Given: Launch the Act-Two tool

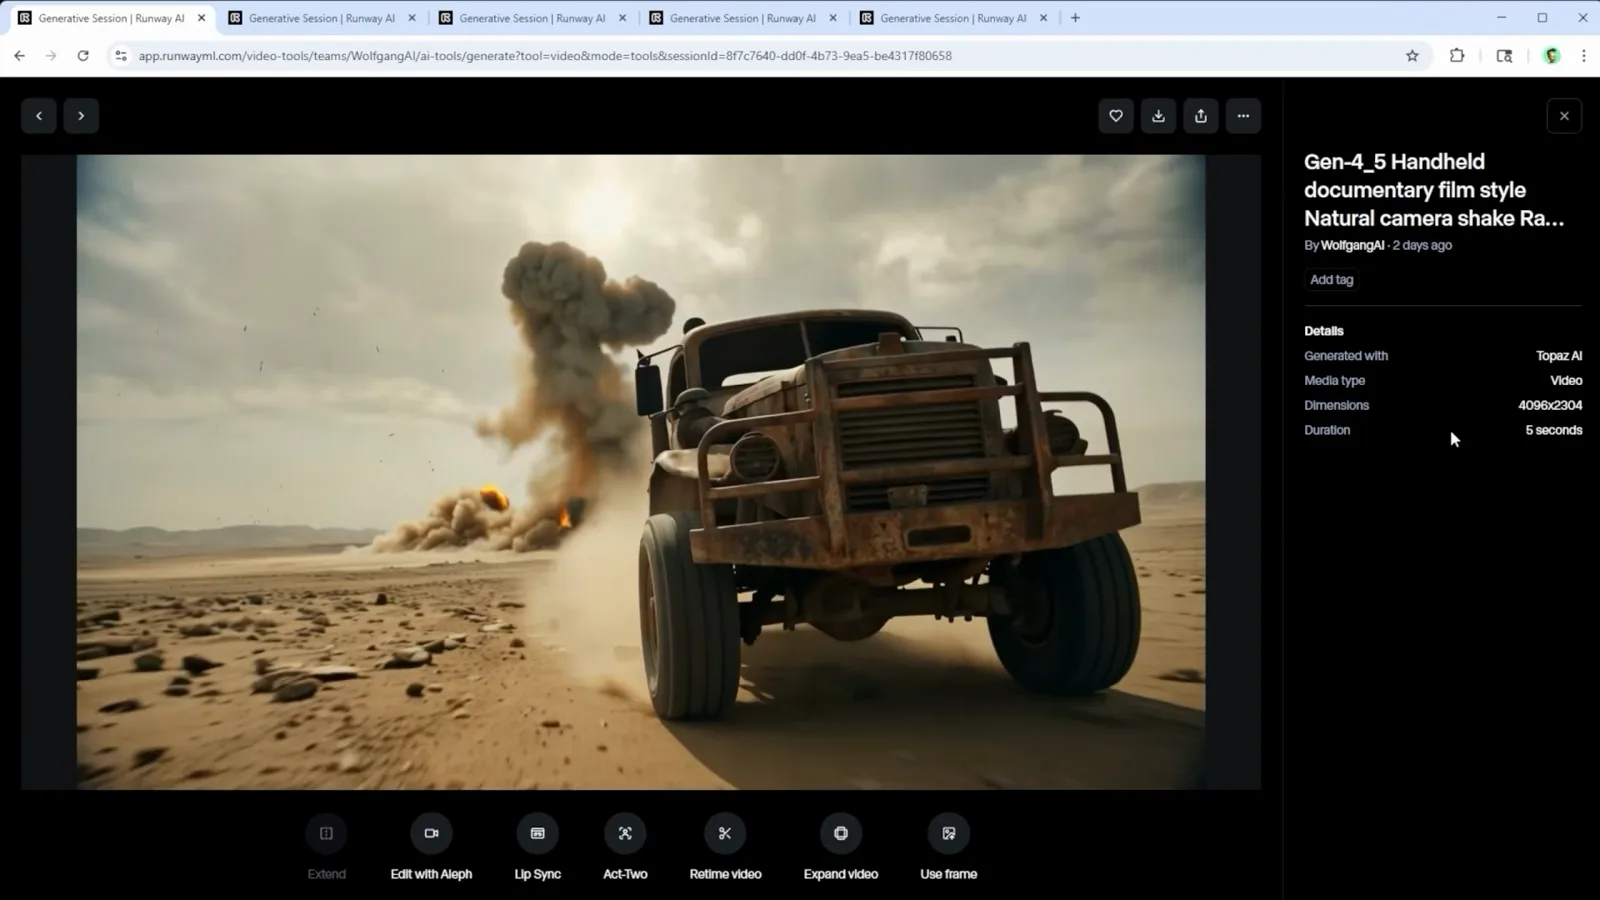Looking at the screenshot, I should (625, 833).
